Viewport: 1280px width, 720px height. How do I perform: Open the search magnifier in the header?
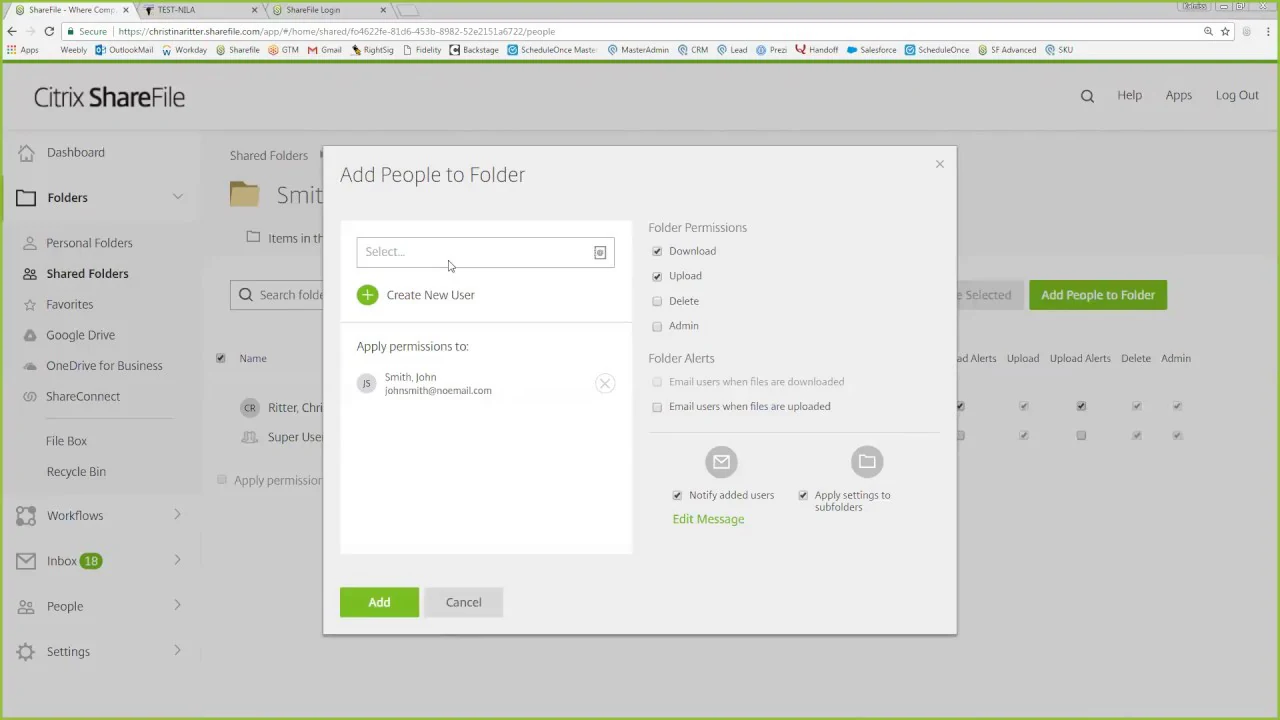coord(1087,96)
